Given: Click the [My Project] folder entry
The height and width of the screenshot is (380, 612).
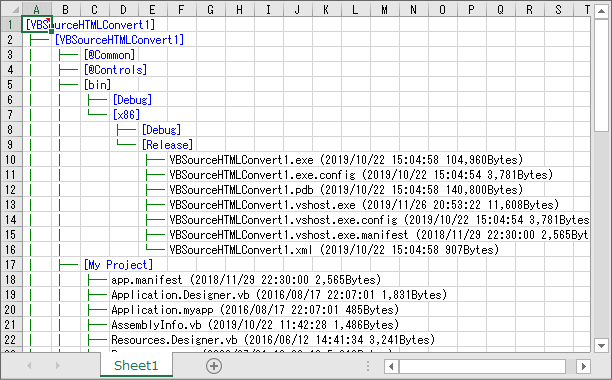Looking at the screenshot, I should click(x=118, y=265).
